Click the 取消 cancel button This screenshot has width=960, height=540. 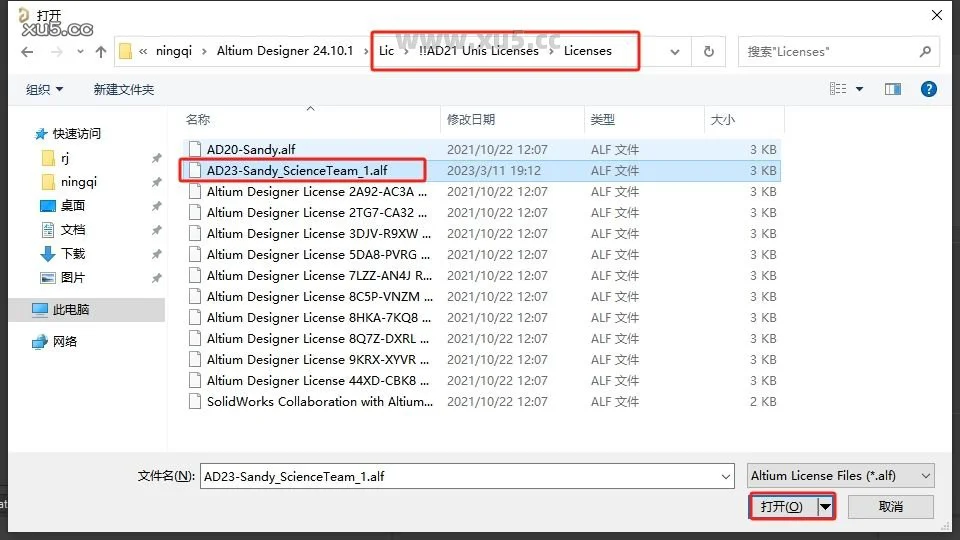pyautogui.click(x=891, y=507)
